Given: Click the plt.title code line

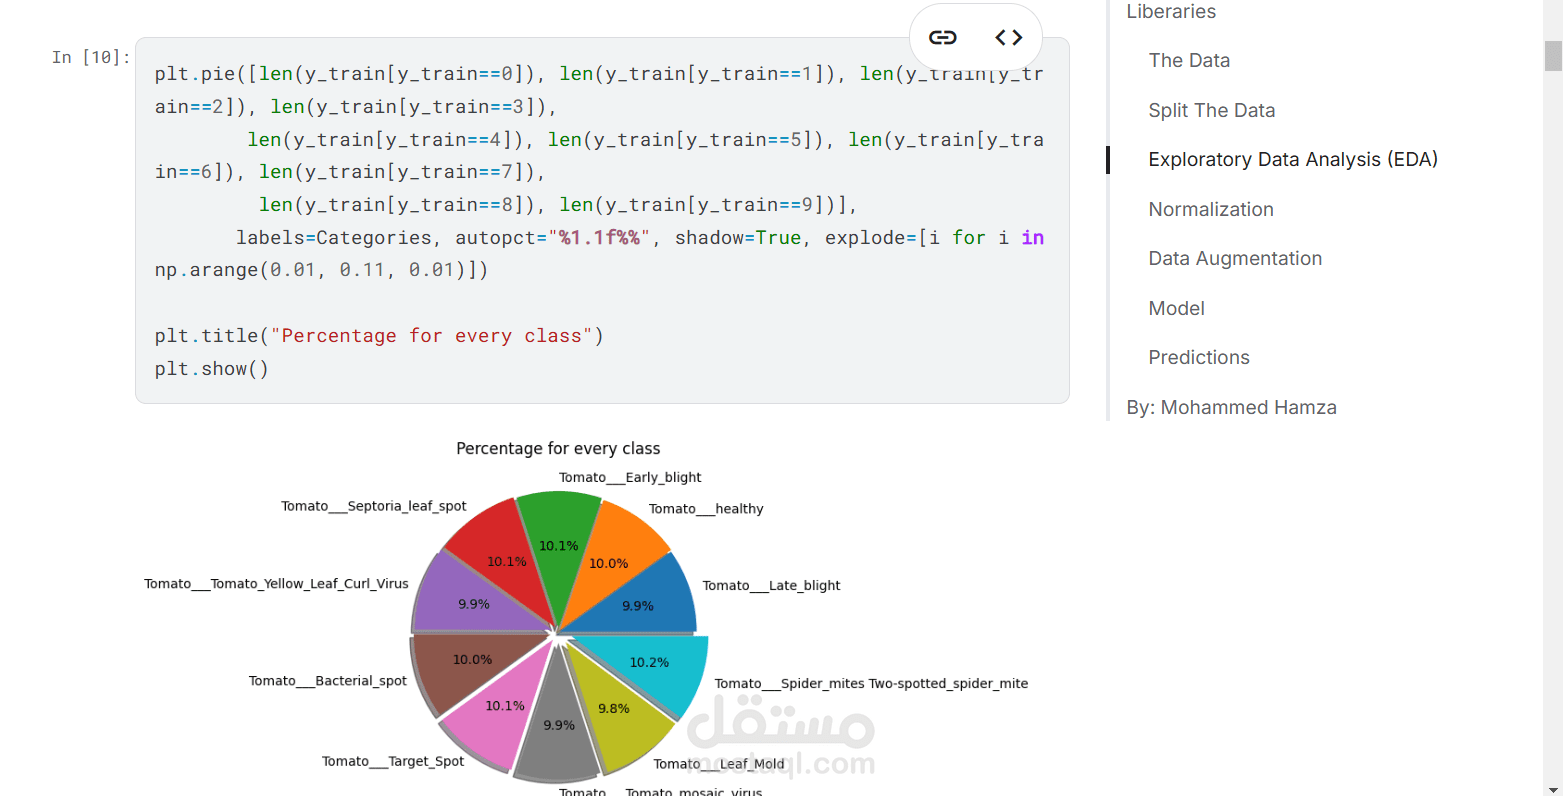Looking at the screenshot, I should [379, 336].
